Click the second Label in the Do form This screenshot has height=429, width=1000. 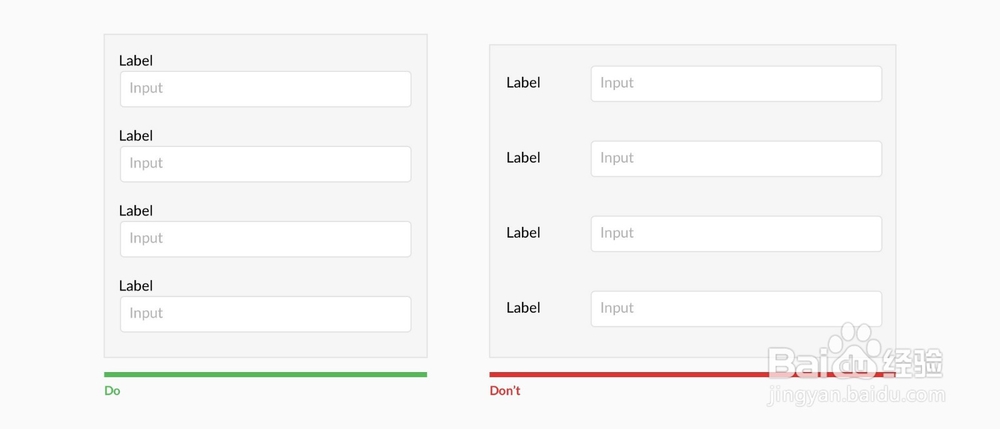(x=136, y=136)
